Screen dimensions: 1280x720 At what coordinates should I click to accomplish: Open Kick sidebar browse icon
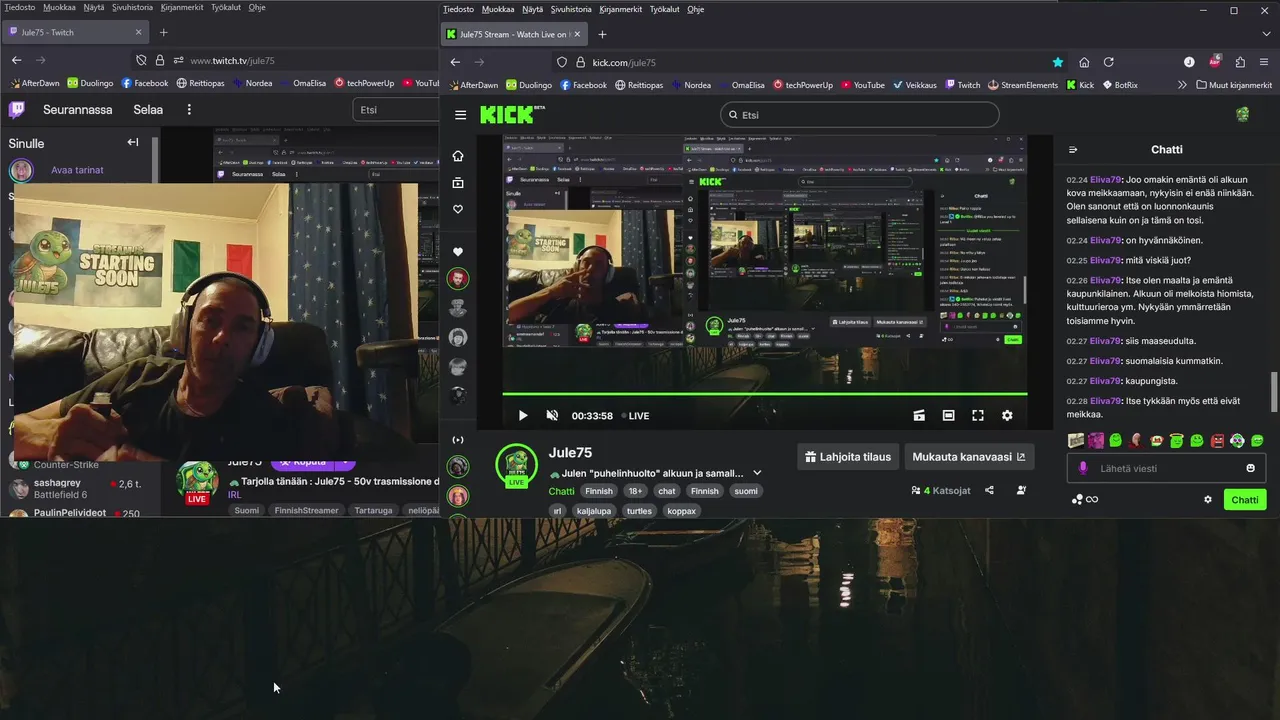pos(458,183)
